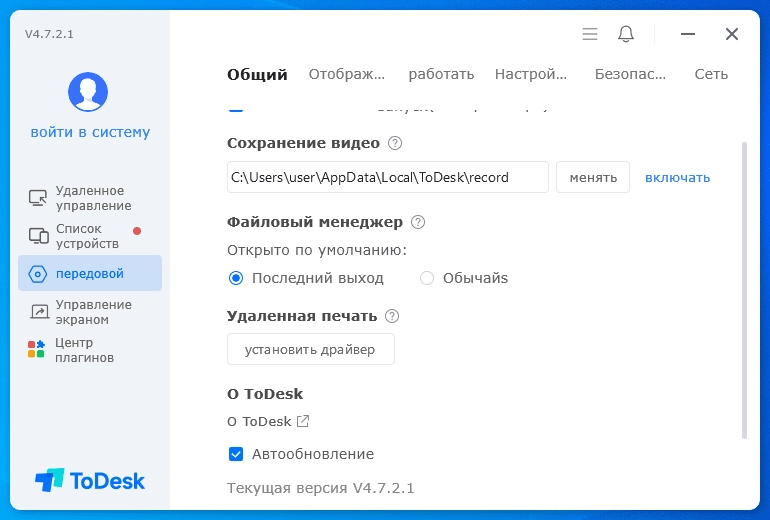Click the включать link
770x520 pixels.
(677, 177)
